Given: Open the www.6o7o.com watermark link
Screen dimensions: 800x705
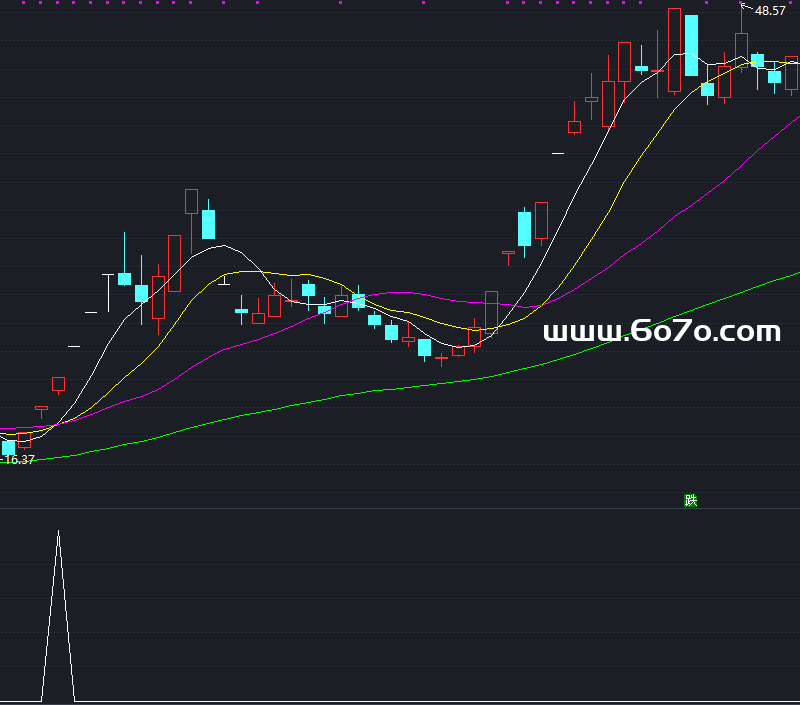Looking at the screenshot, I should point(661,331).
